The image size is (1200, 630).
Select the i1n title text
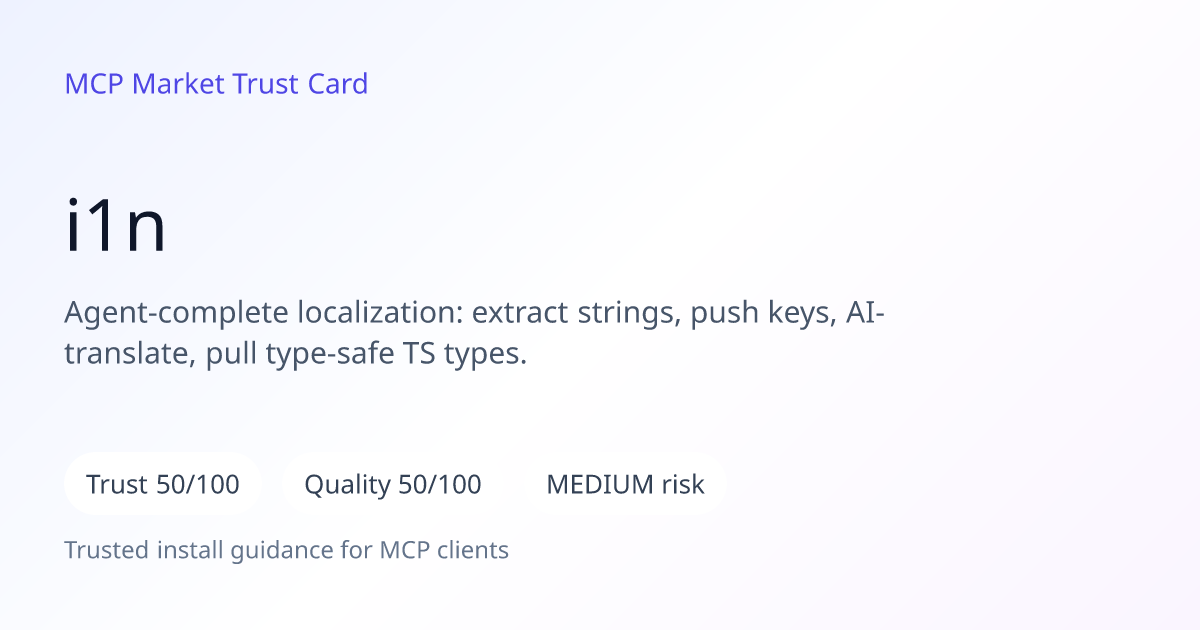115,228
